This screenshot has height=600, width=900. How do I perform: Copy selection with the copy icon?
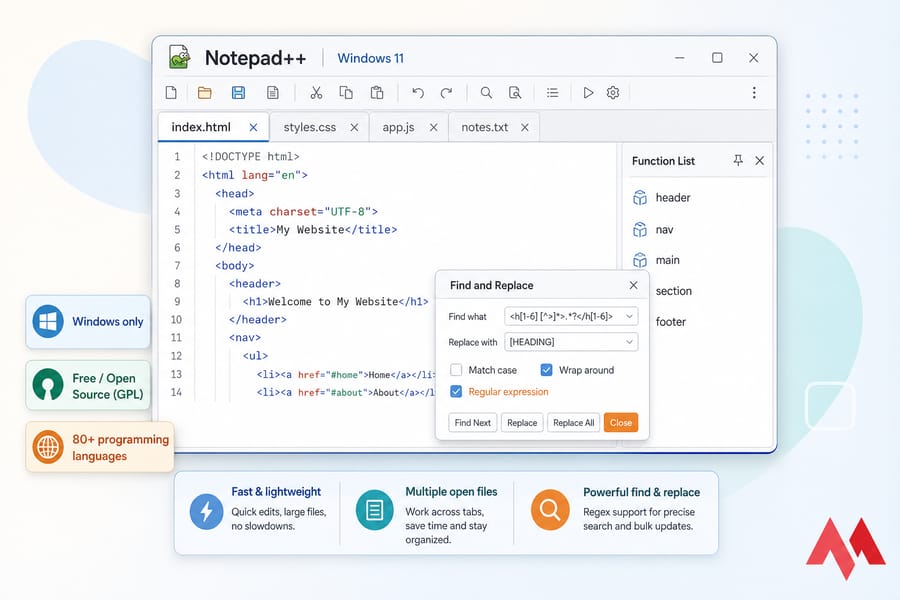346,92
